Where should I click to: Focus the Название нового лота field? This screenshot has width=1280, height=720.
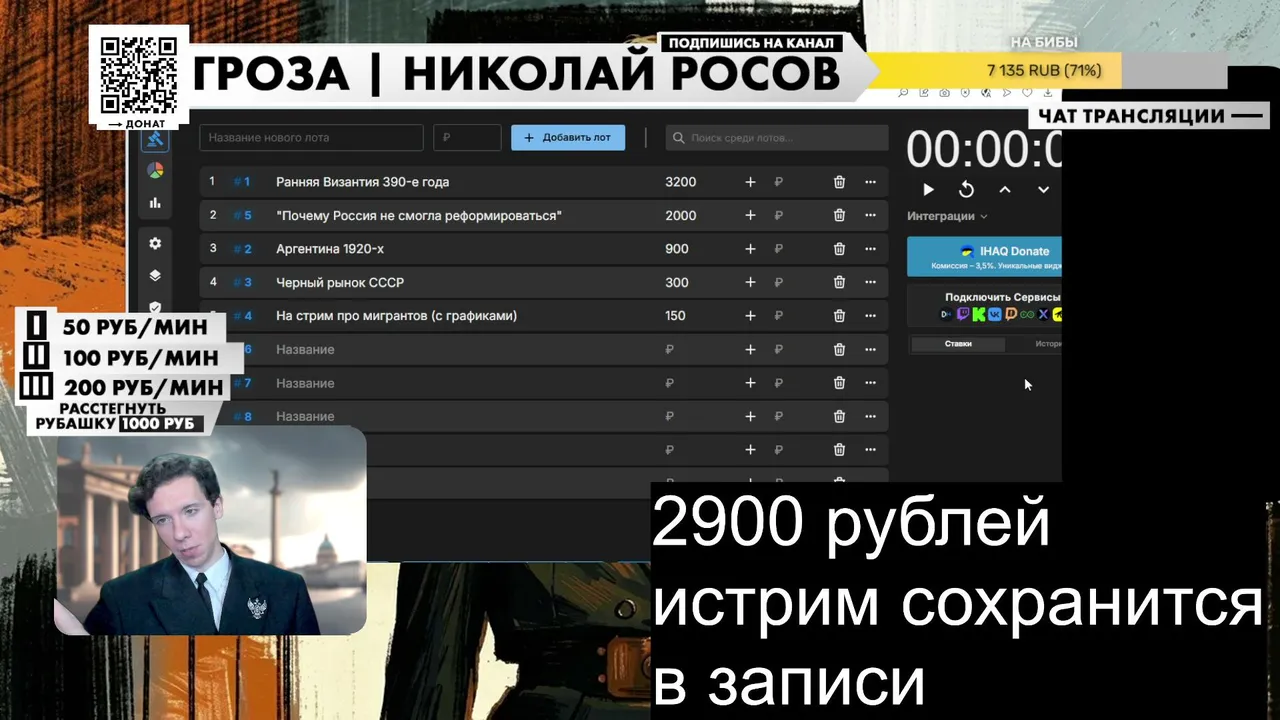(311, 138)
